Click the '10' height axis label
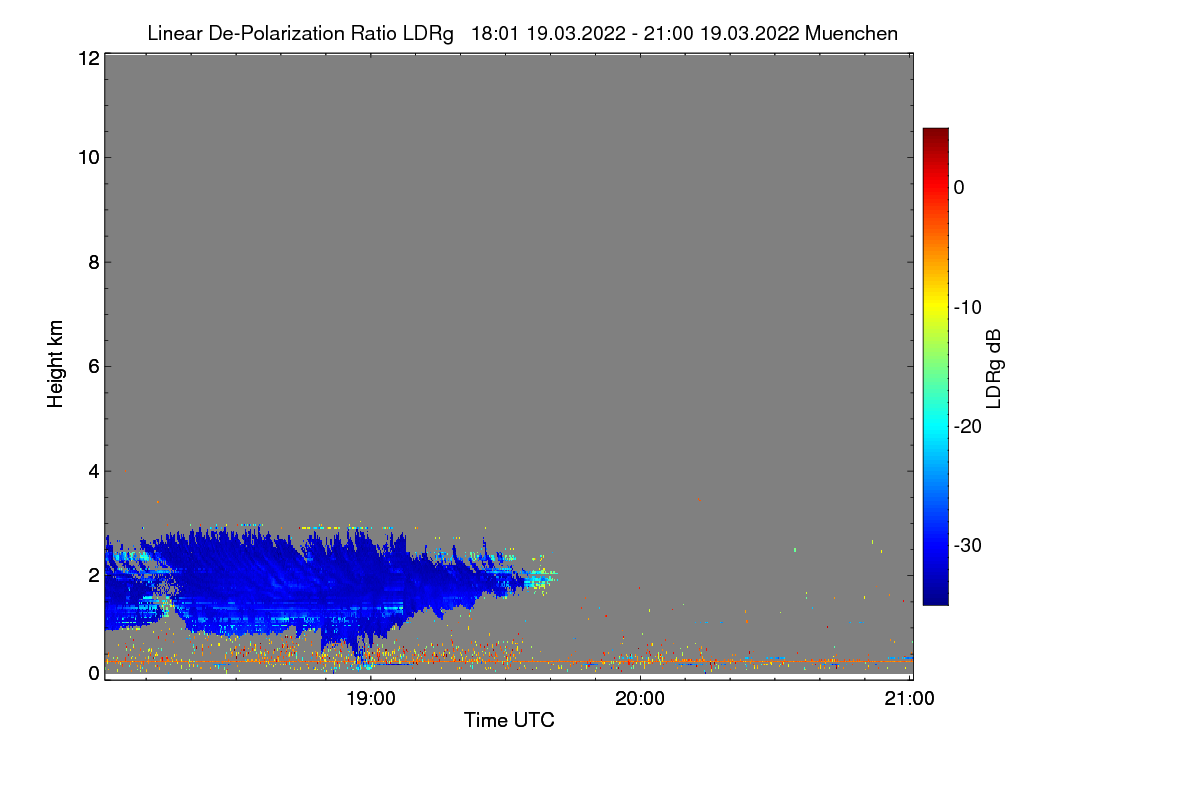Image resolution: width=1200 pixels, height=800 pixels. pyautogui.click(x=88, y=157)
